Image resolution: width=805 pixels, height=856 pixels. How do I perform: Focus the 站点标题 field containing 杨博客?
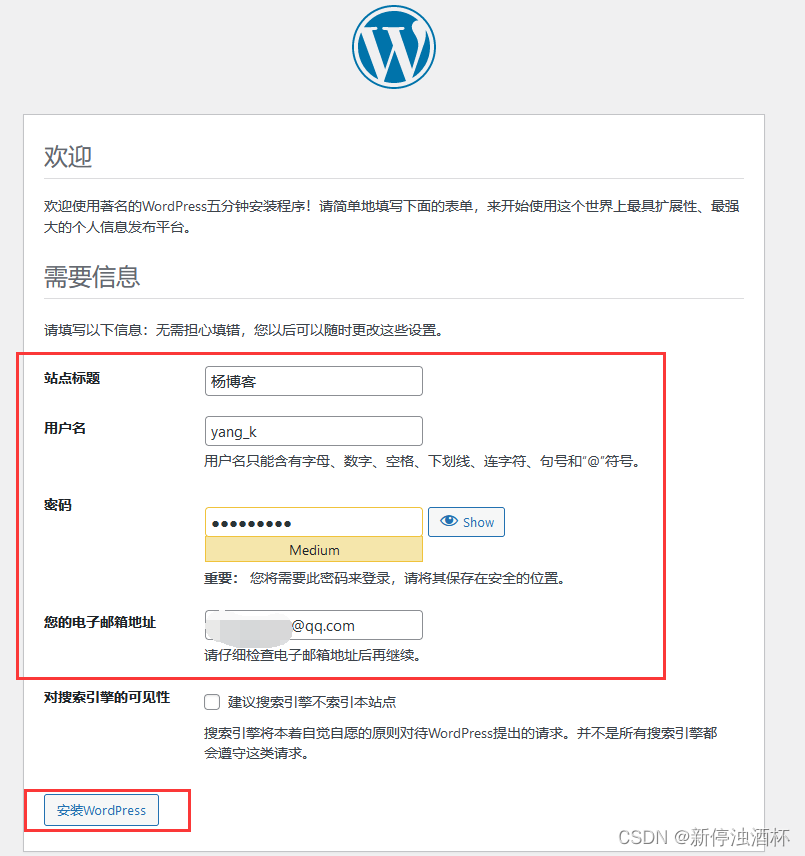point(314,381)
